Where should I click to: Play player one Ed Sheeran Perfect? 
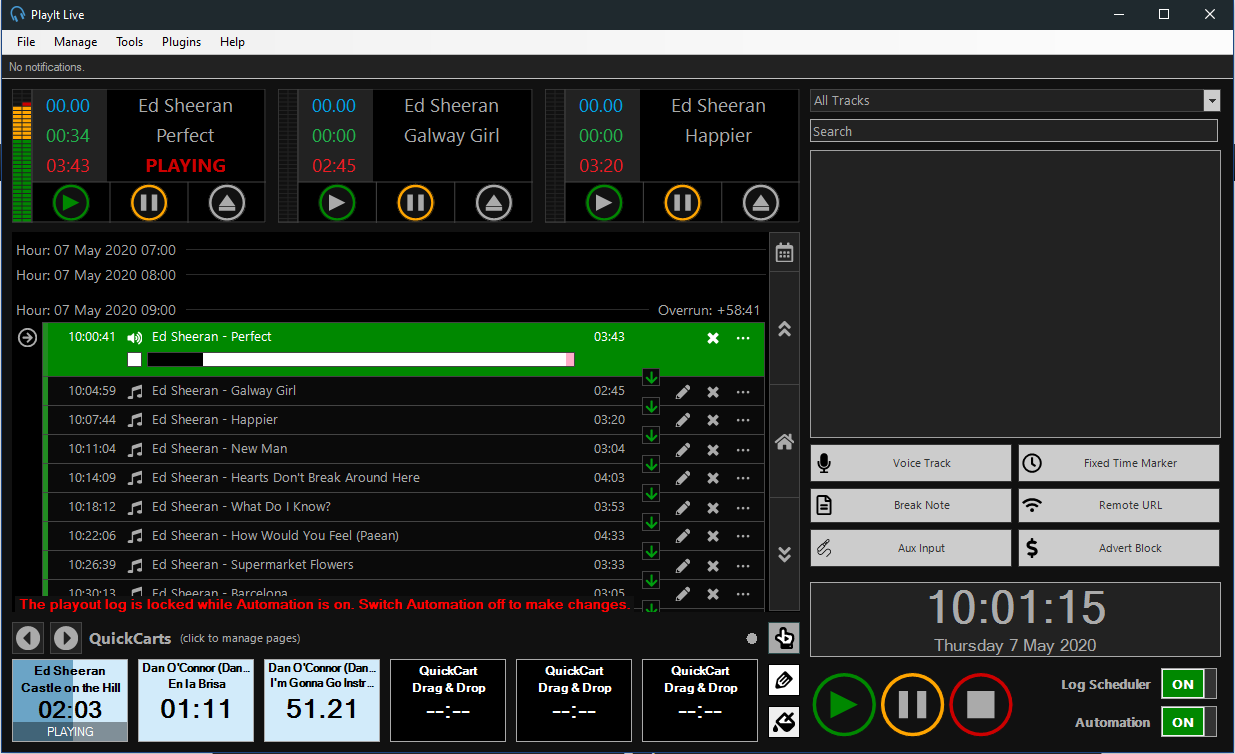[71, 202]
